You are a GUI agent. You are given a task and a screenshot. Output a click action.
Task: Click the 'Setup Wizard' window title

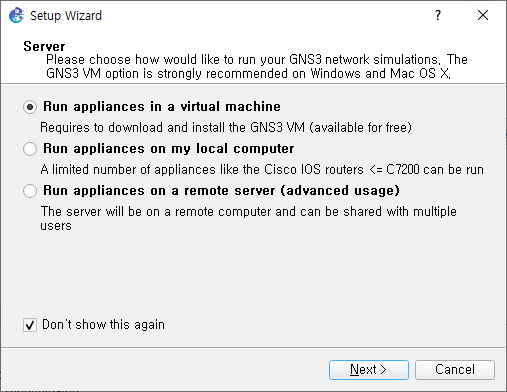66,15
